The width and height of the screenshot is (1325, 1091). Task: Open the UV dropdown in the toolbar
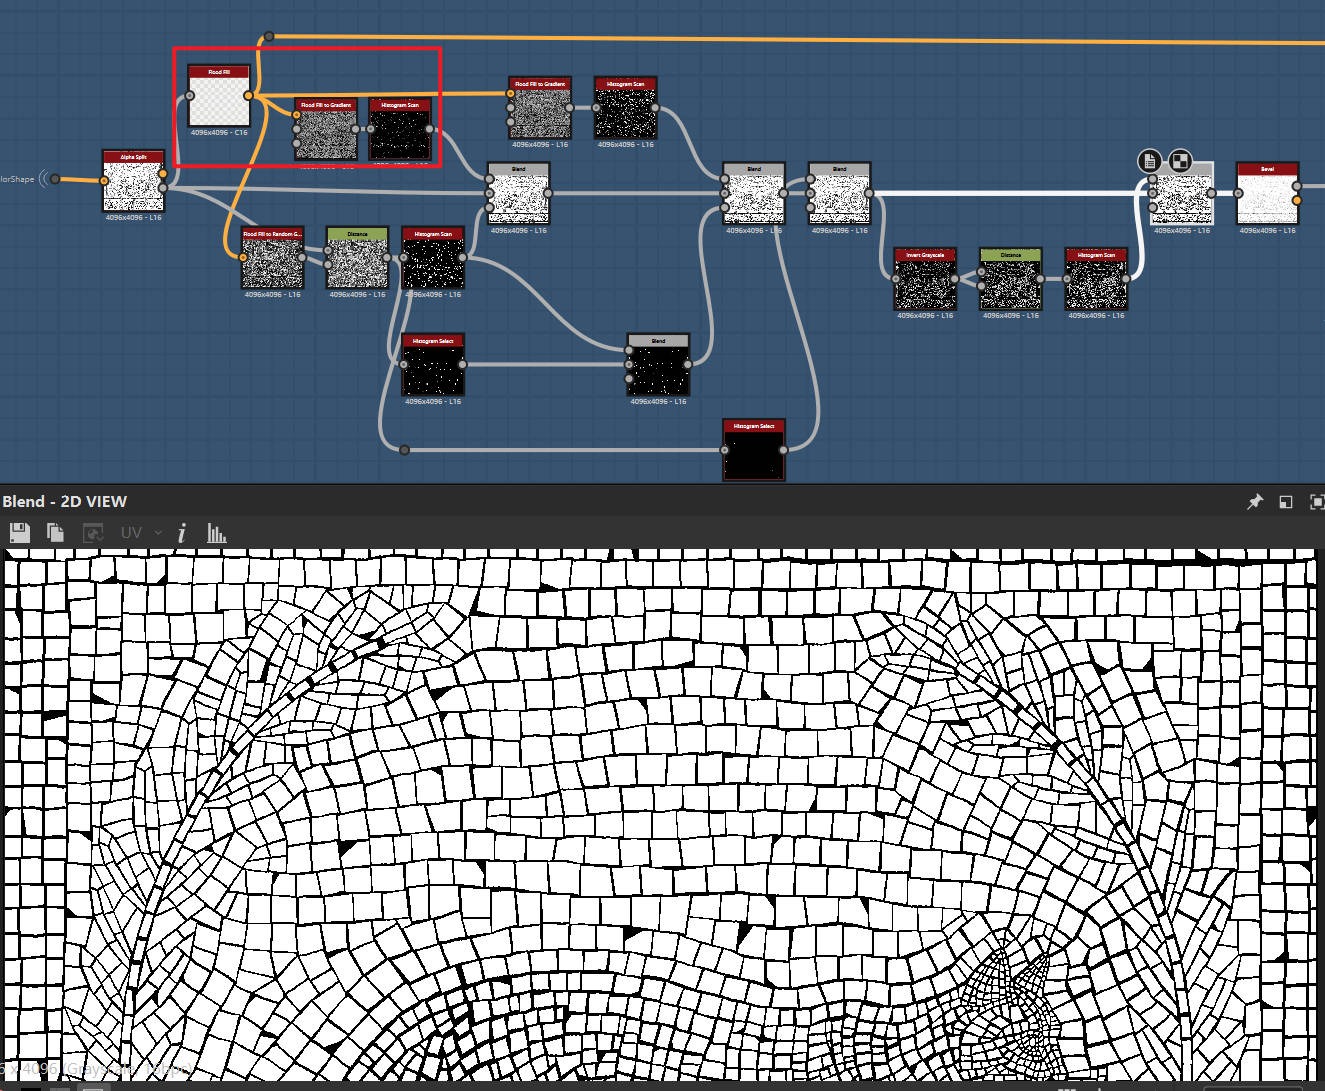click(140, 533)
